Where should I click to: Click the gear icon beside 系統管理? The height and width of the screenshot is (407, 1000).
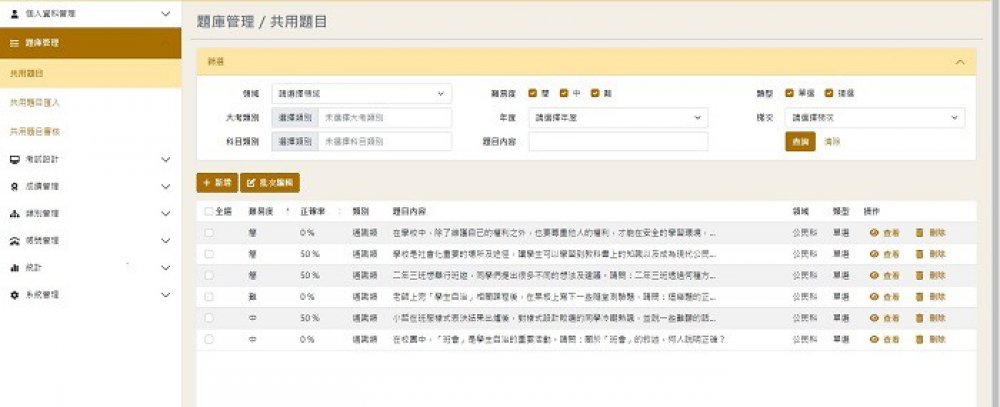(x=14, y=295)
